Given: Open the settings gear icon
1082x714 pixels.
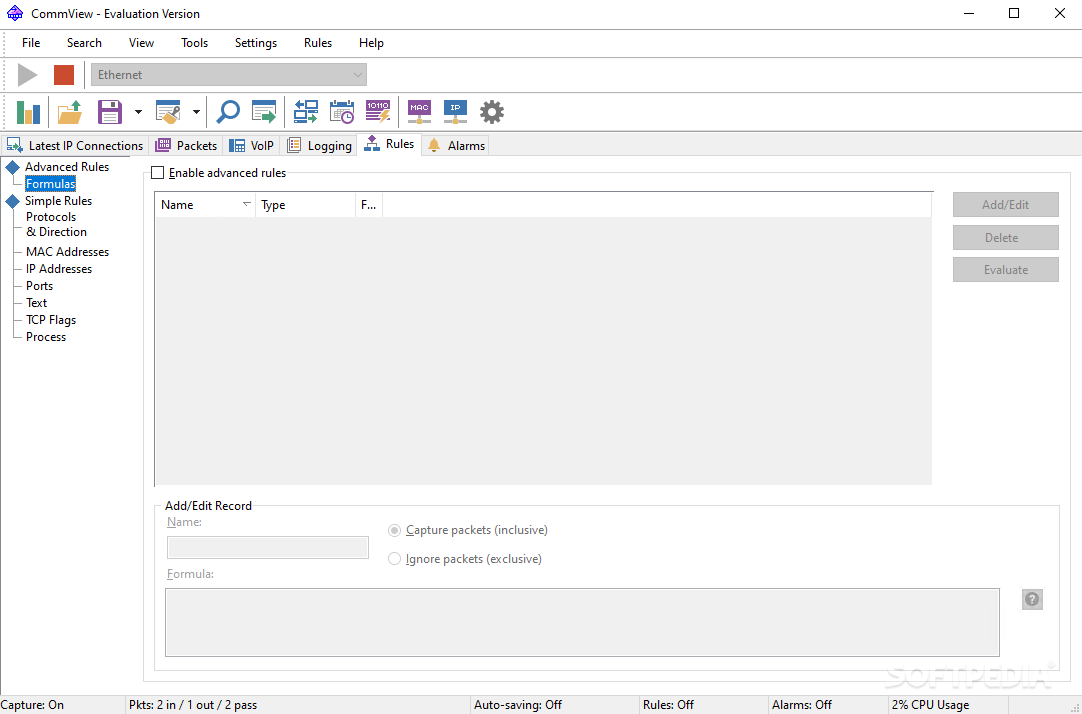Looking at the screenshot, I should click(492, 112).
